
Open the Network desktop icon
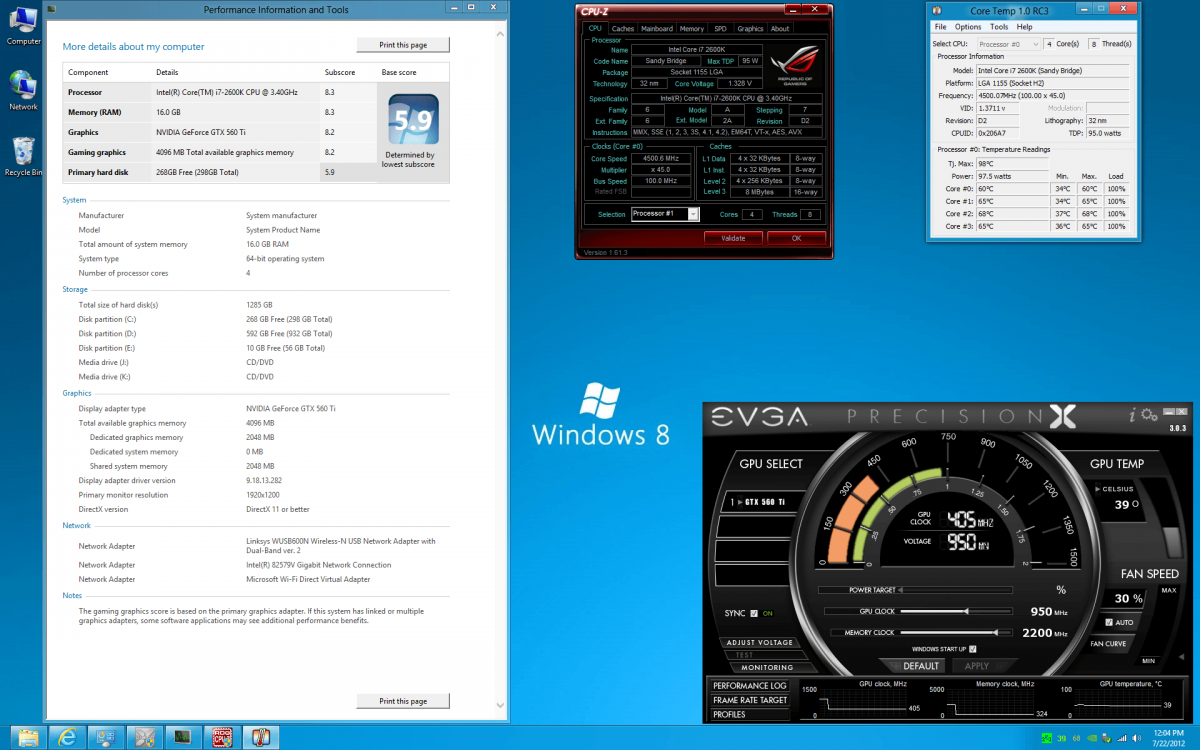tap(23, 88)
